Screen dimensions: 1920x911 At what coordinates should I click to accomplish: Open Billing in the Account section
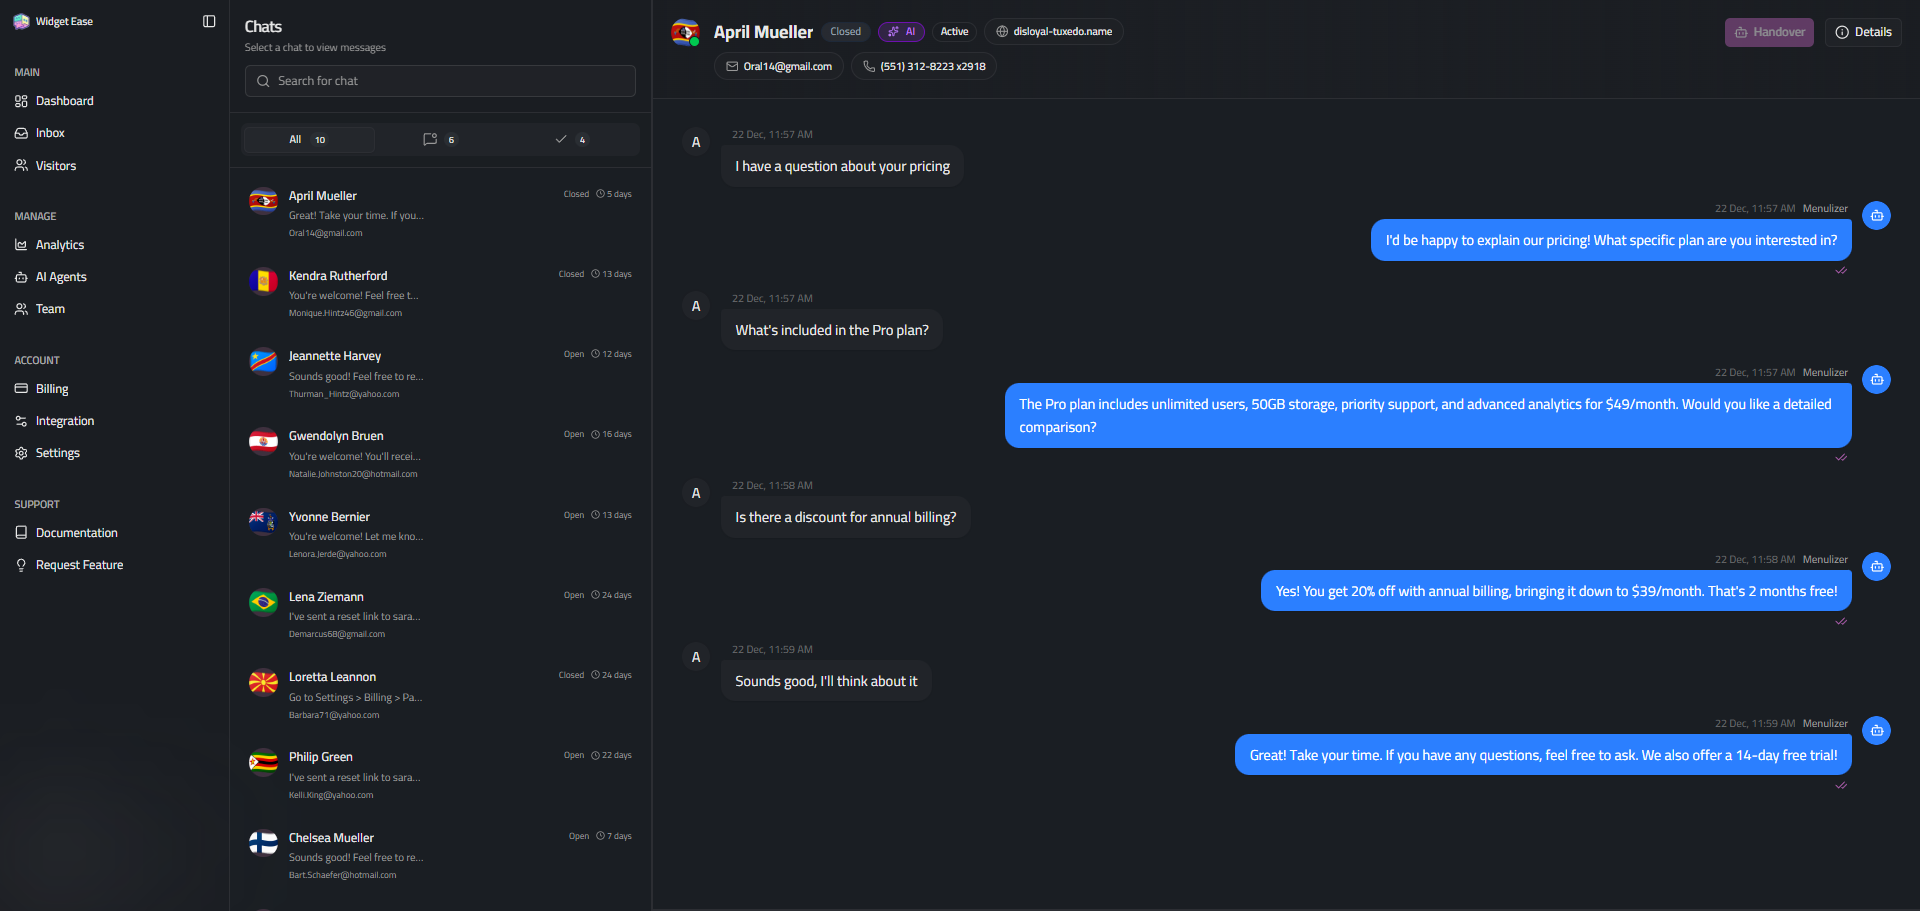52,389
